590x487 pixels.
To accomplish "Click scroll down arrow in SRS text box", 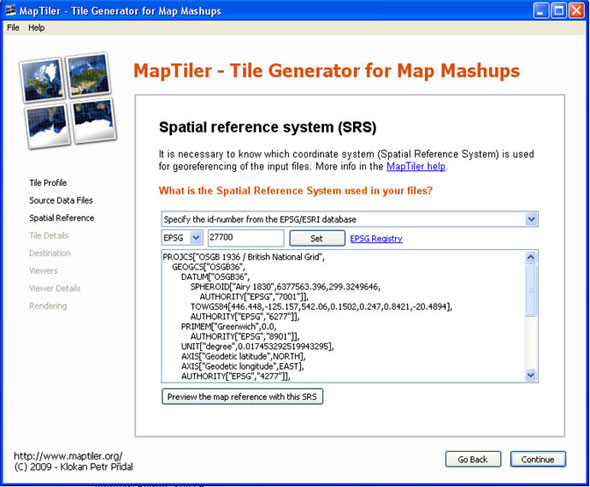I will (531, 375).
